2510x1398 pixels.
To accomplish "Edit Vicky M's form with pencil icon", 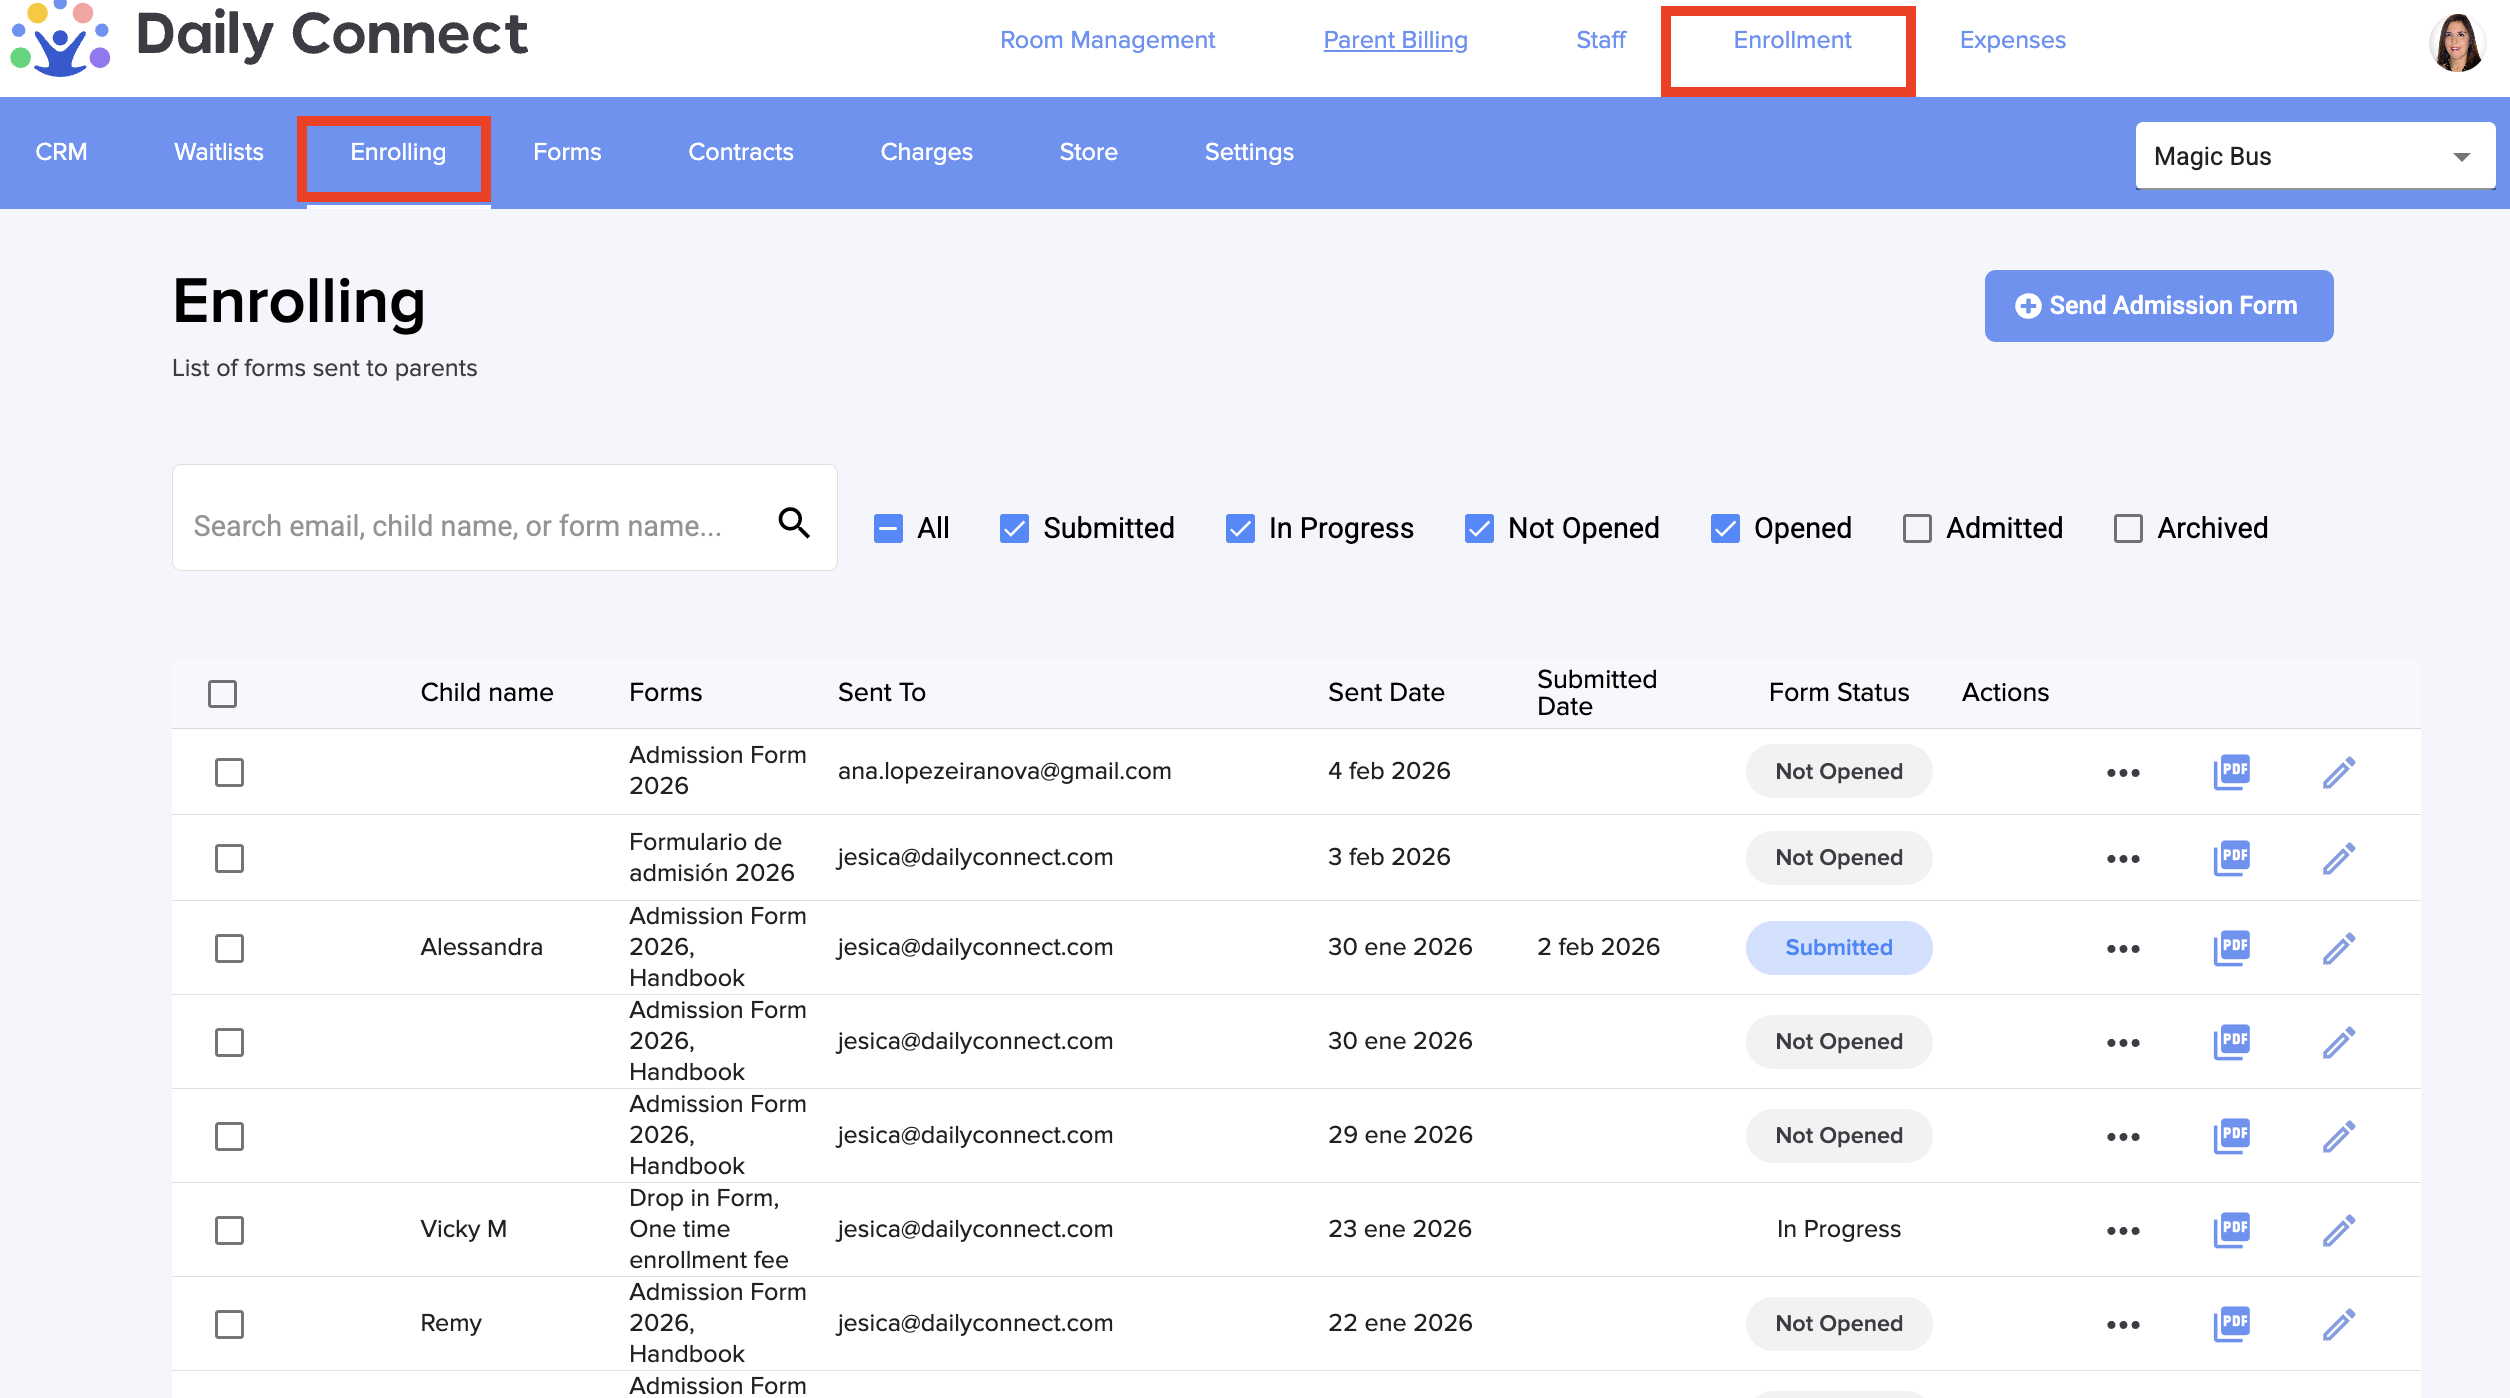I will [x=2338, y=1230].
